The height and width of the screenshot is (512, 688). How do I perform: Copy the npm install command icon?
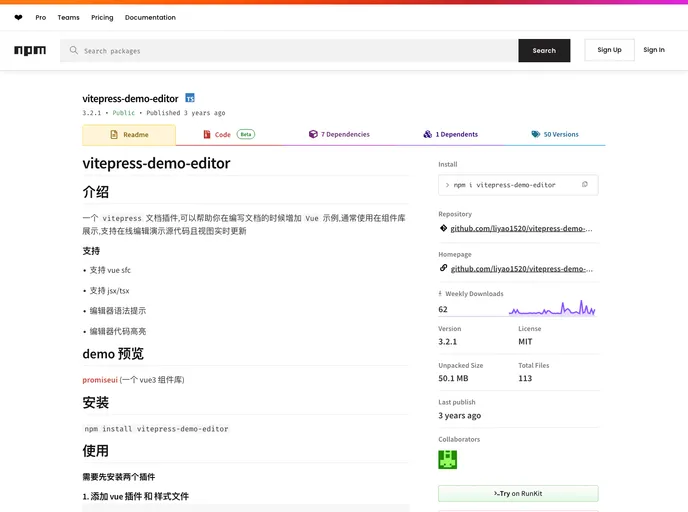pyautogui.click(x=584, y=185)
